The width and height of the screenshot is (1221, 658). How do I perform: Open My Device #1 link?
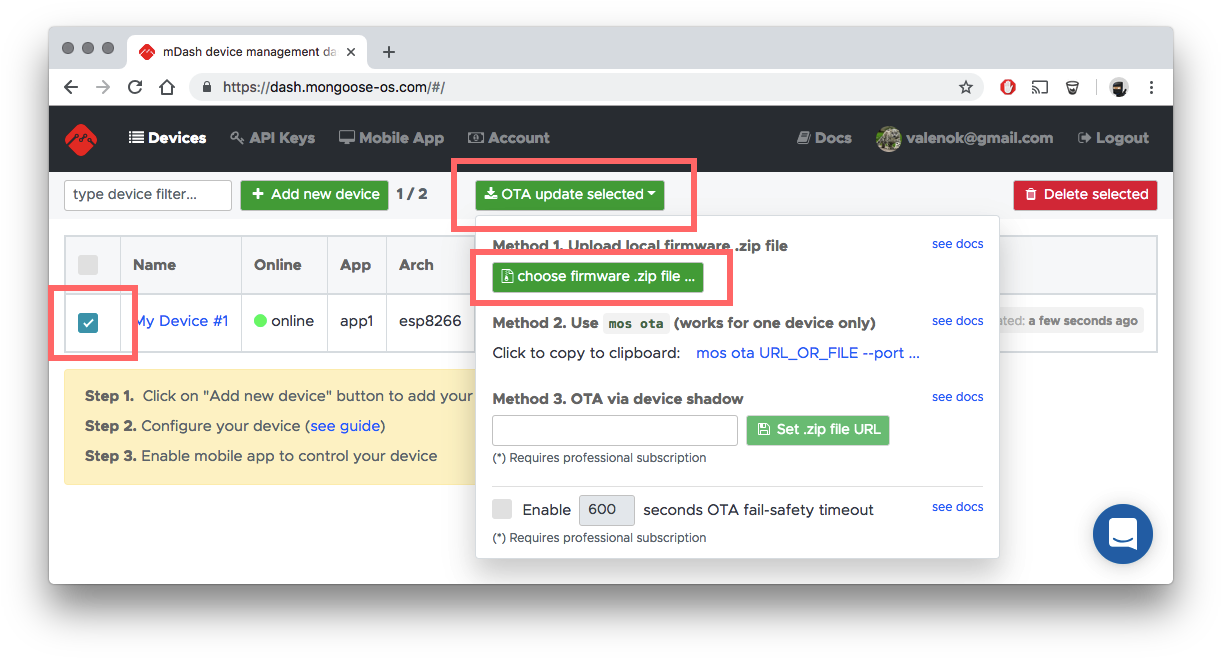click(181, 321)
